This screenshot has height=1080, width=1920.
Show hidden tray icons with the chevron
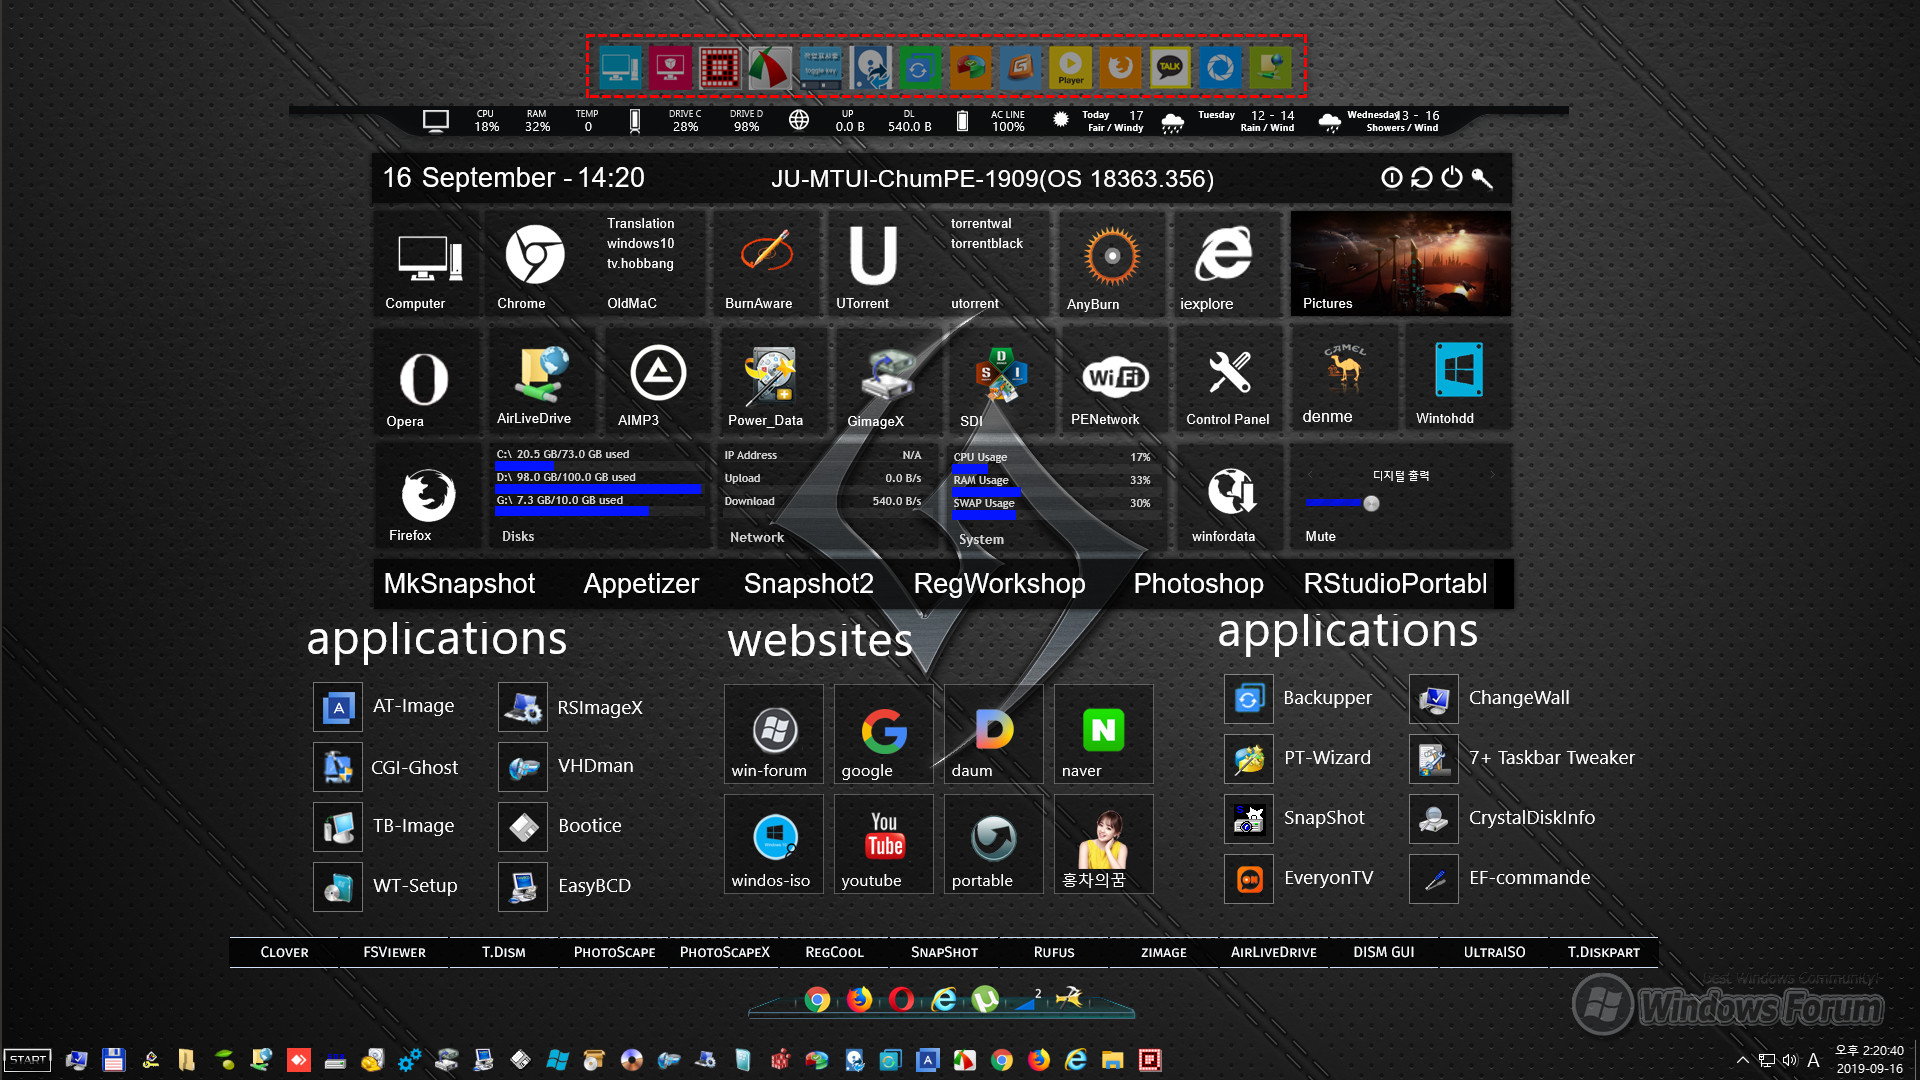(x=1743, y=1060)
